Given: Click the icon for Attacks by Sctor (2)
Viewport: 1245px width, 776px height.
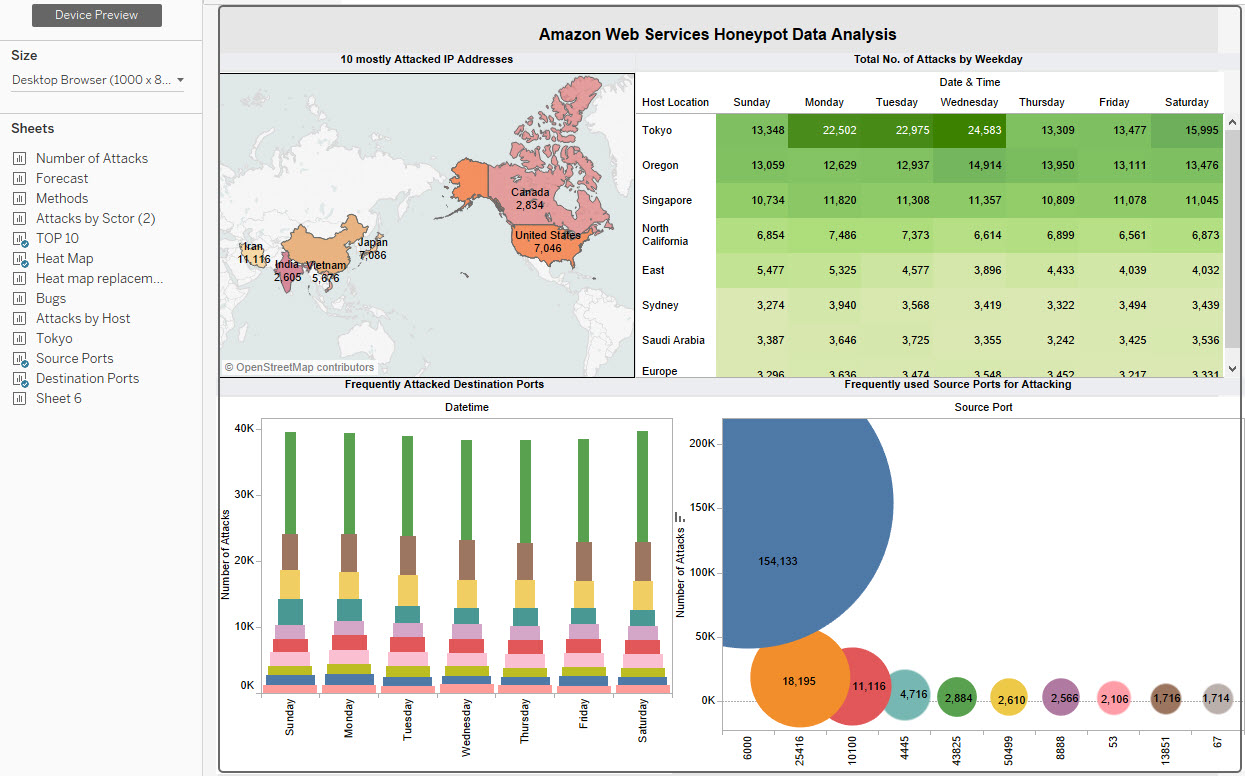Looking at the screenshot, I should pos(19,218).
